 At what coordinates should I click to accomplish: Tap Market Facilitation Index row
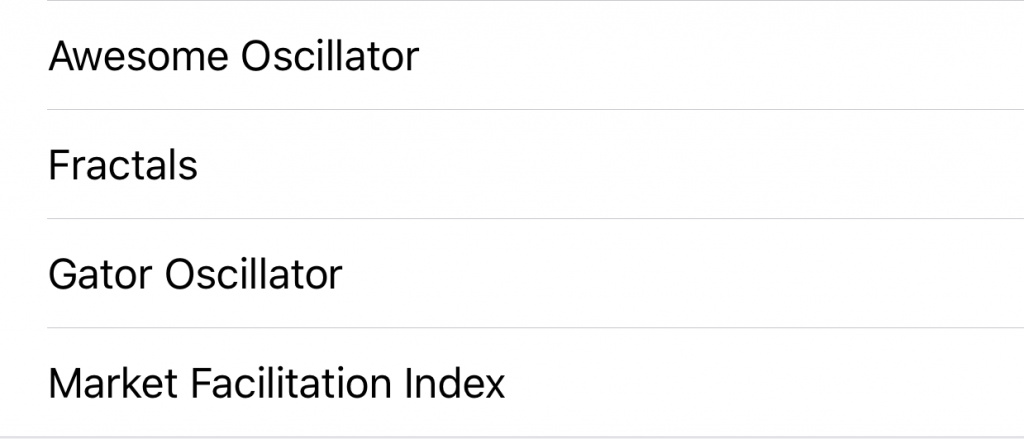[x=512, y=382]
